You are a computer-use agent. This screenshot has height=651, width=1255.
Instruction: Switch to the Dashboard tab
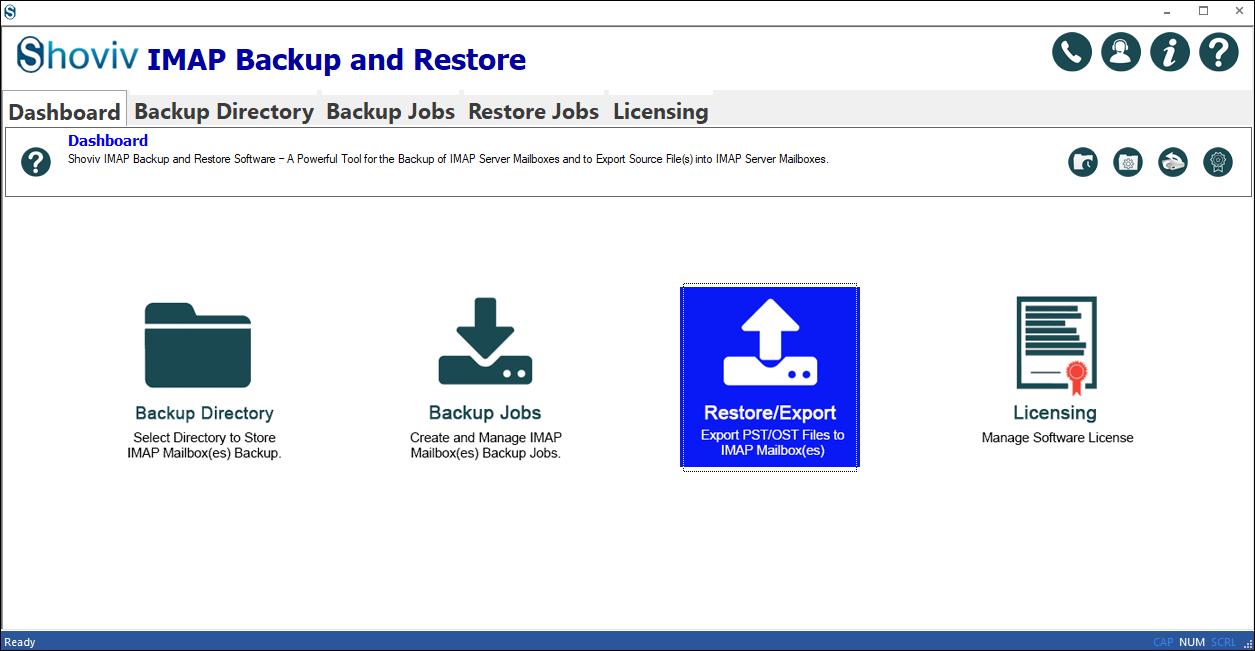click(65, 111)
